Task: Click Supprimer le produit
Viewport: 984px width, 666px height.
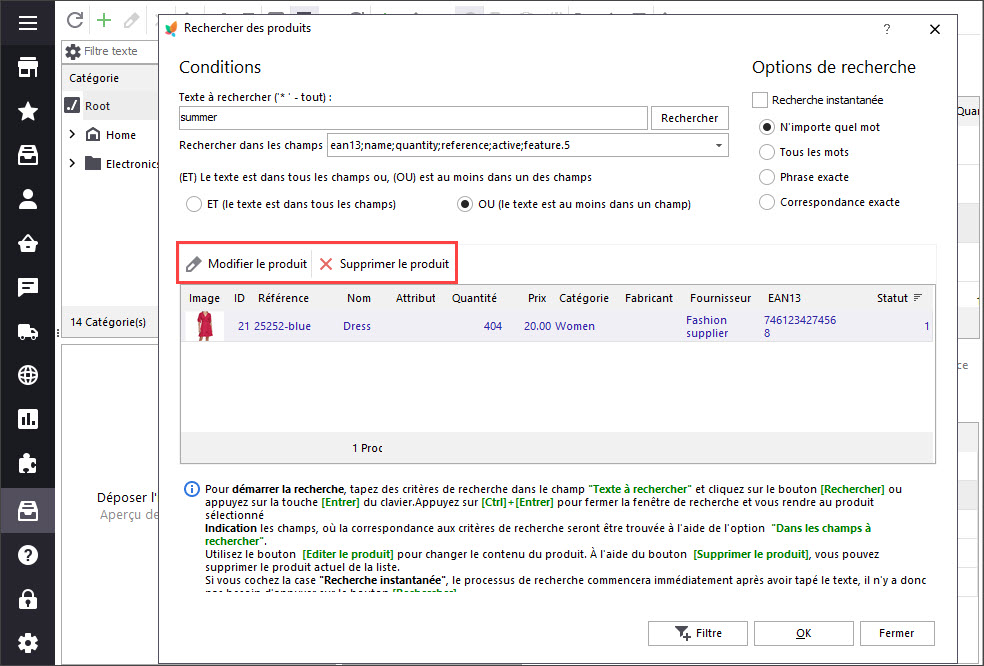Action: [384, 264]
